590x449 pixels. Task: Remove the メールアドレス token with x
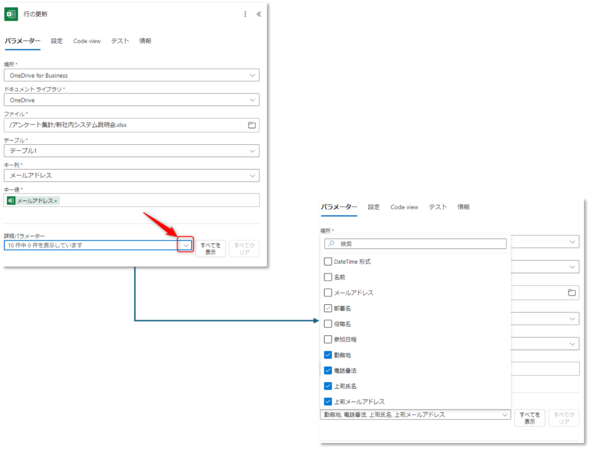56,201
